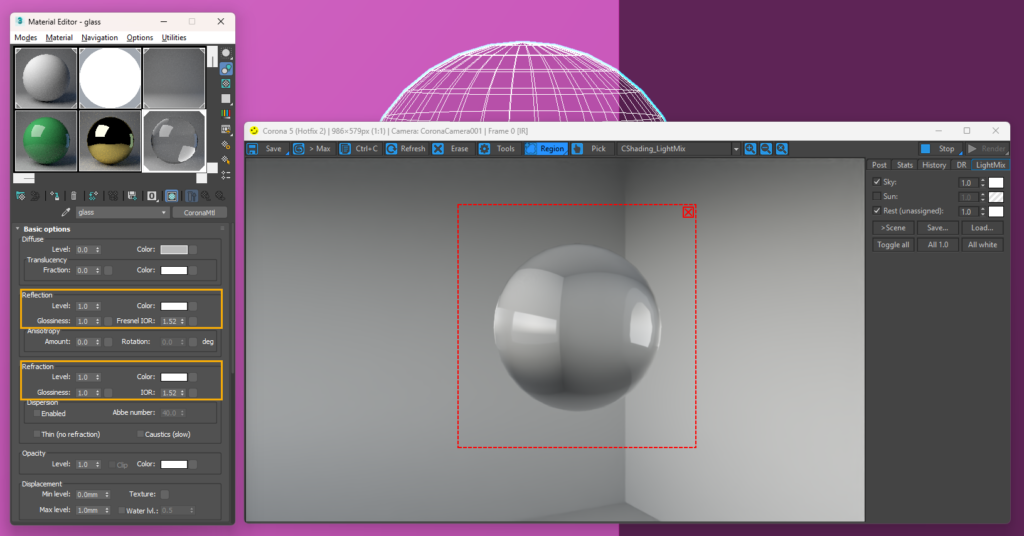The height and width of the screenshot is (536, 1024).
Task: Click the zoom in magnifier icon
Action: point(750,149)
